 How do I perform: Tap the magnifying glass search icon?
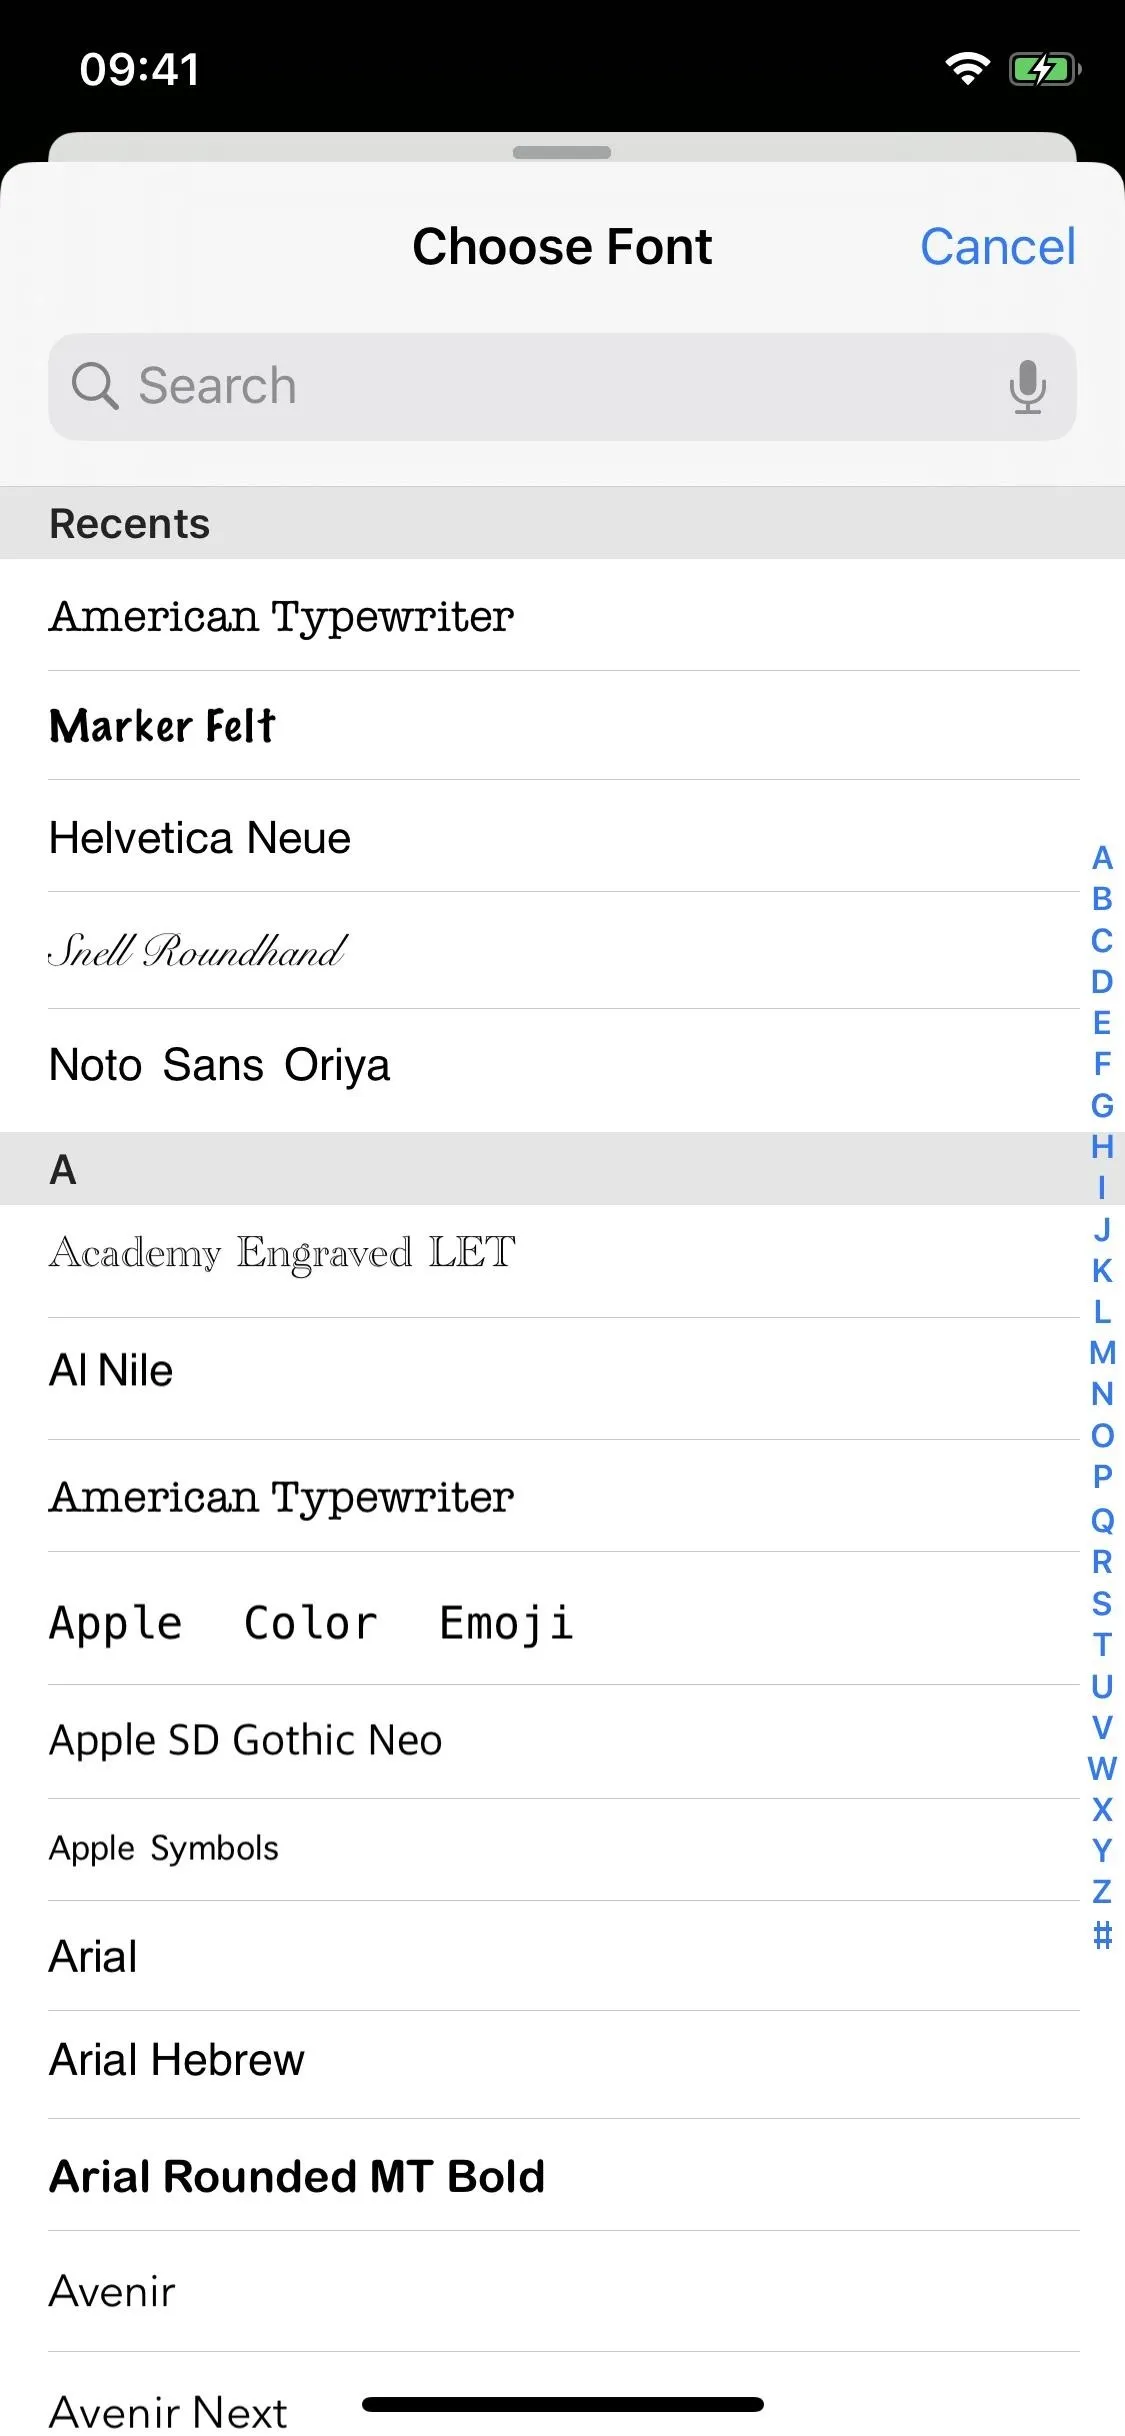click(x=95, y=386)
